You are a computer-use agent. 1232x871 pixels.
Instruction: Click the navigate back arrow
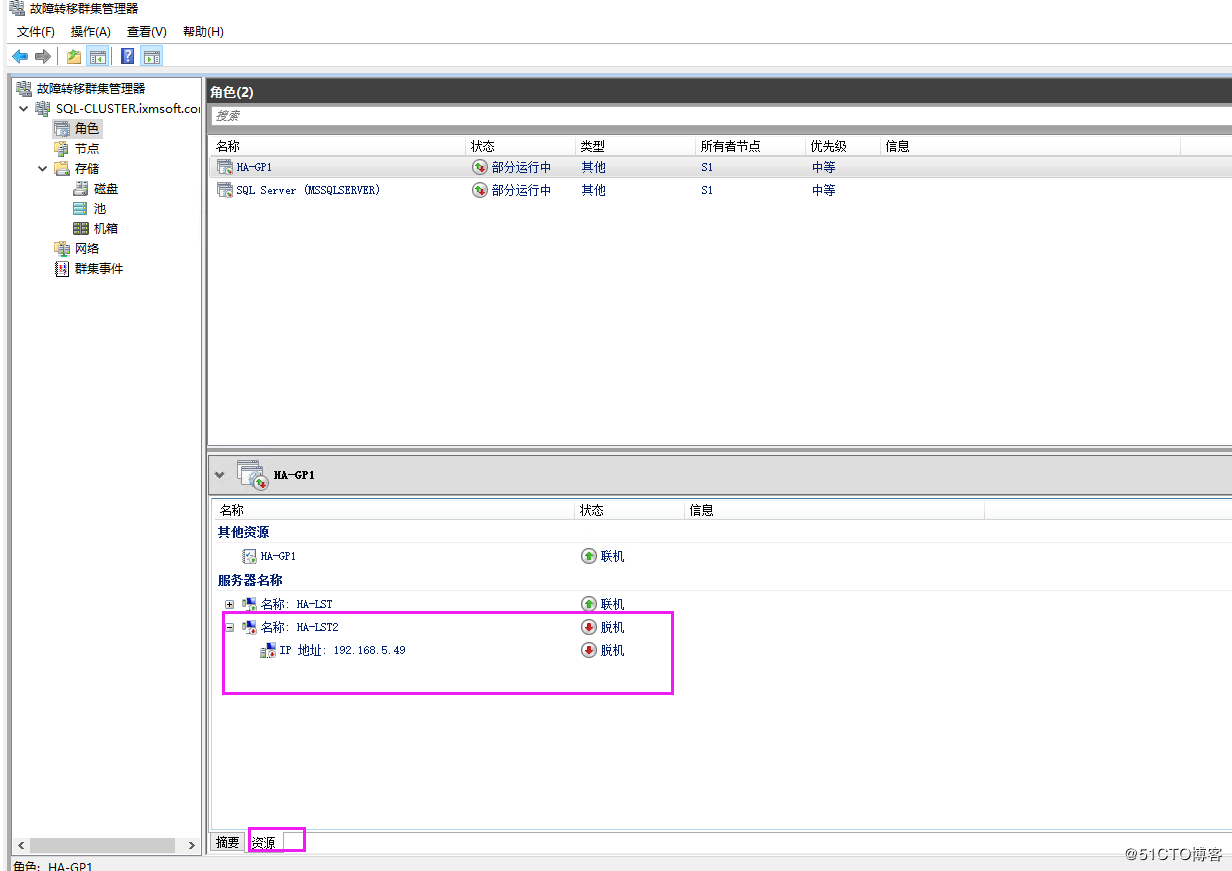[x=19, y=56]
